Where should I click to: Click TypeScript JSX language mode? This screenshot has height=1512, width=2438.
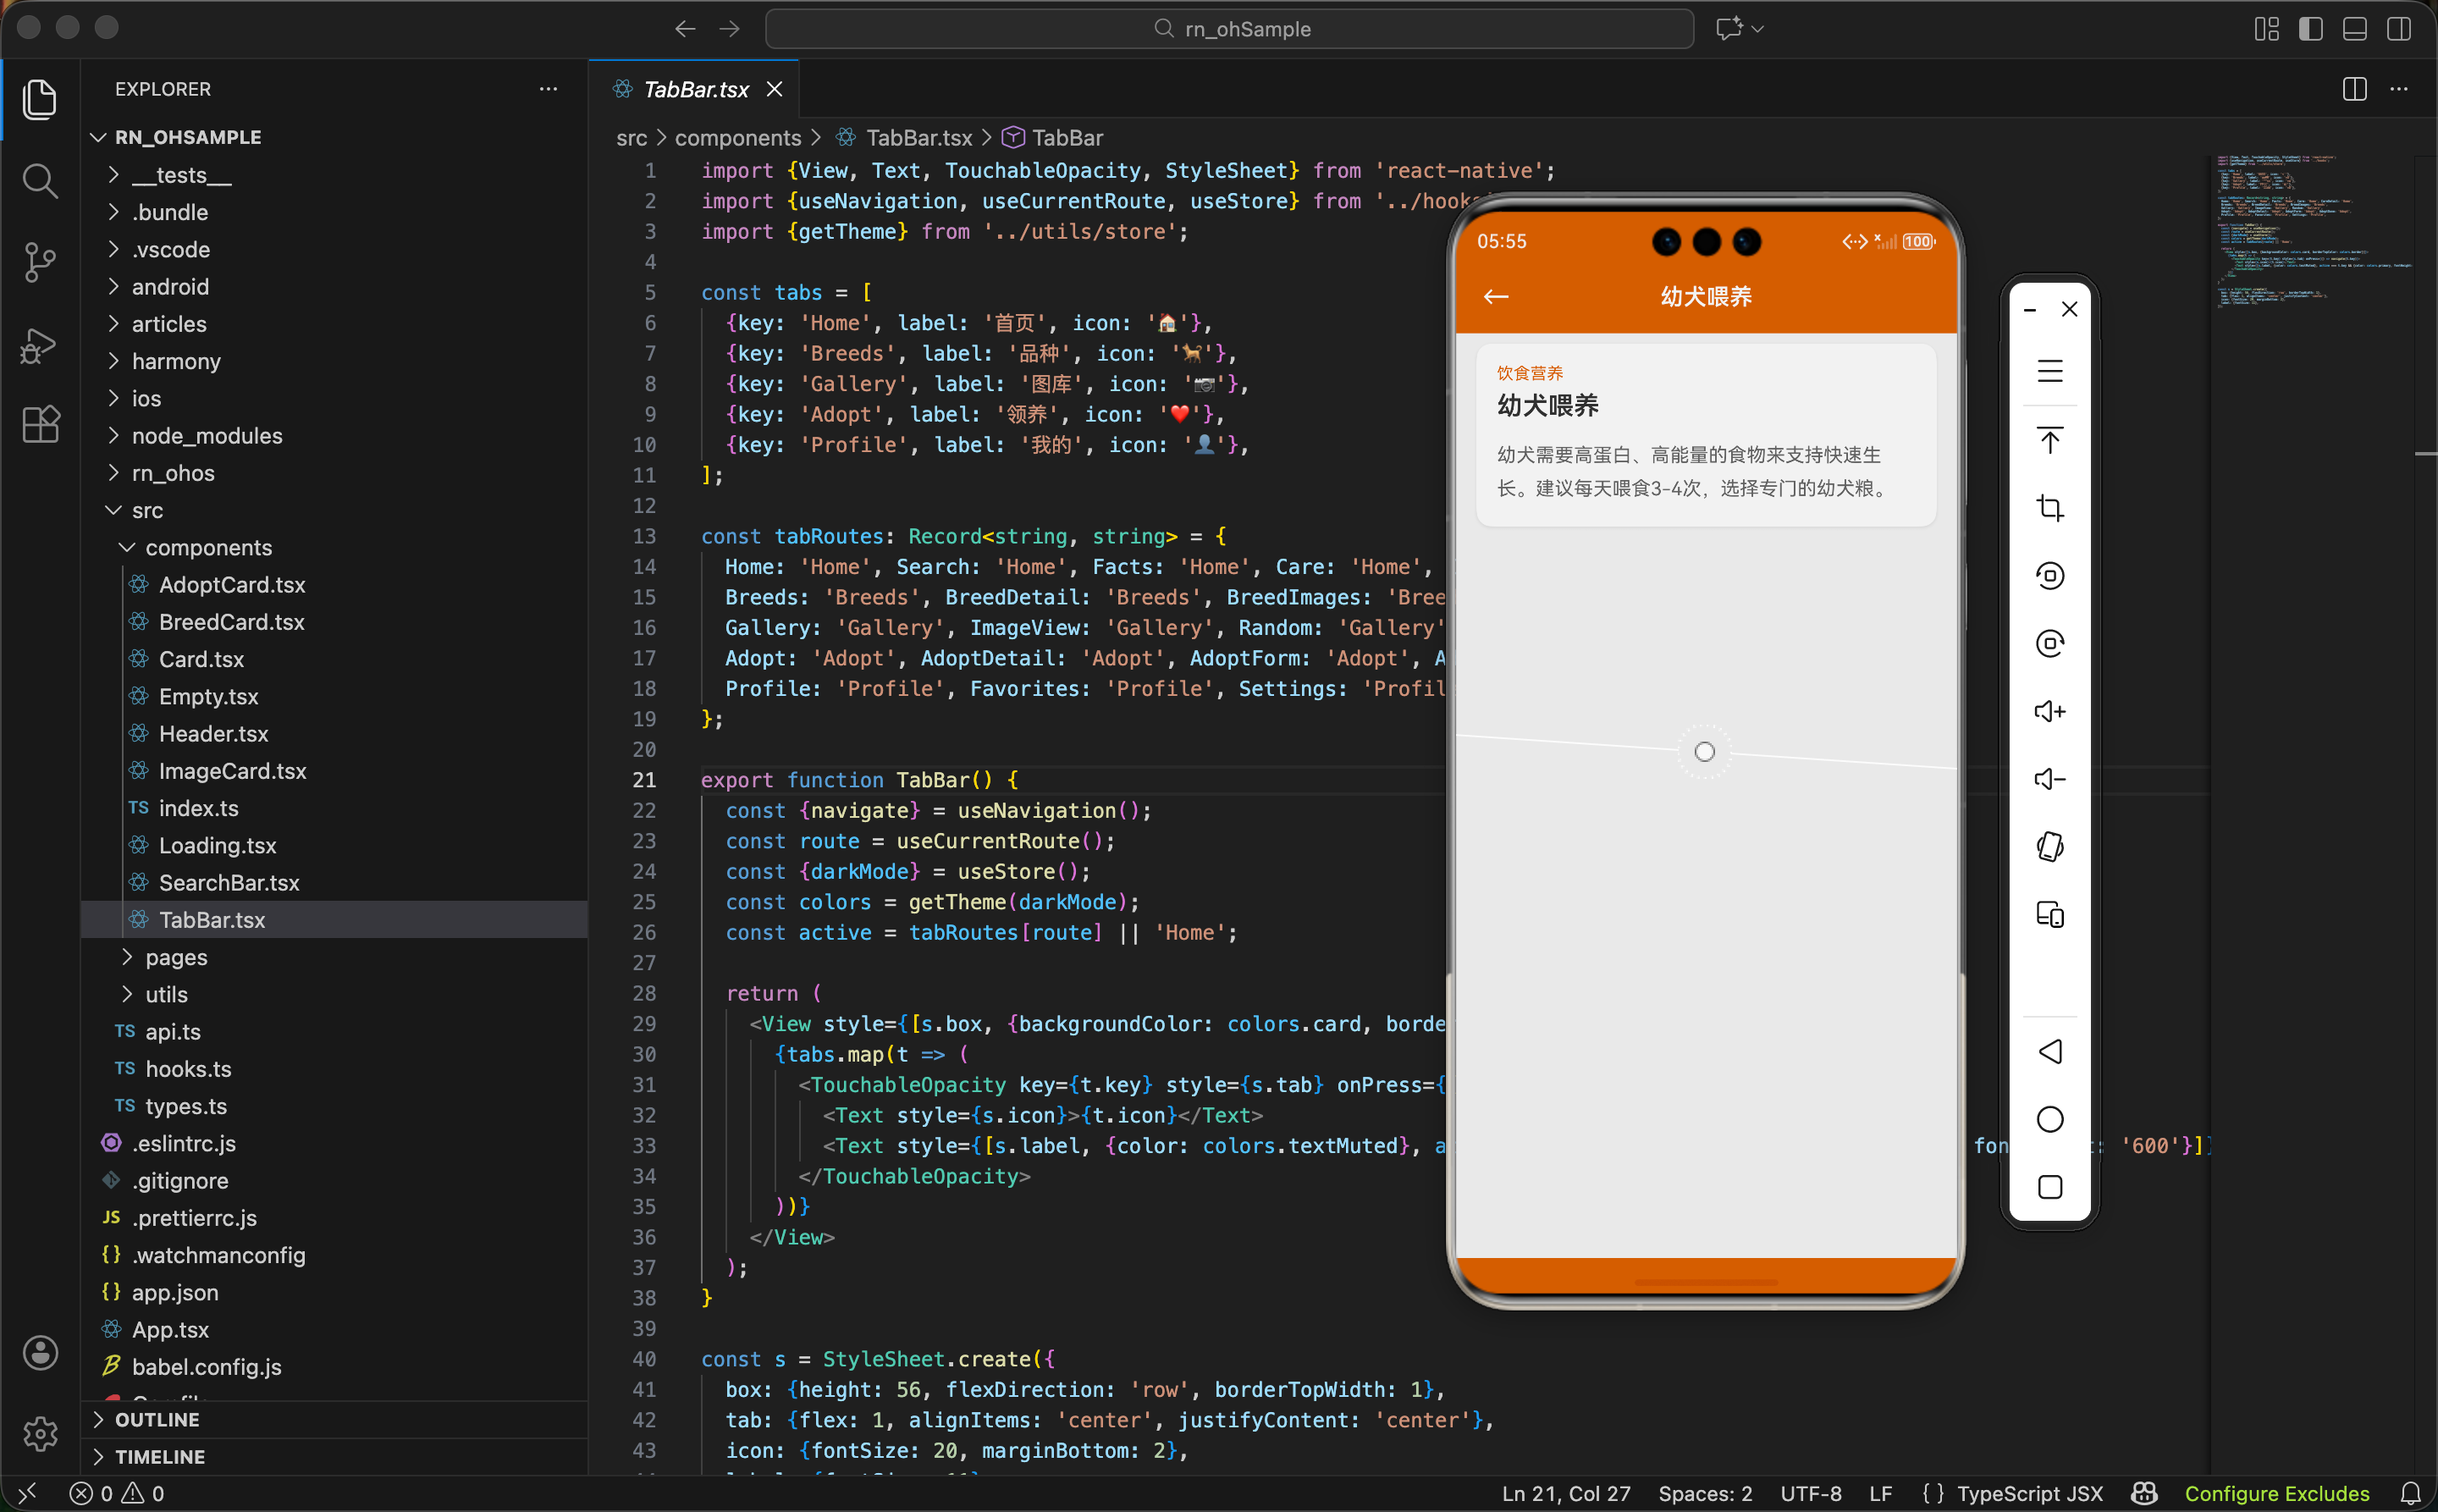[x=2029, y=1493]
